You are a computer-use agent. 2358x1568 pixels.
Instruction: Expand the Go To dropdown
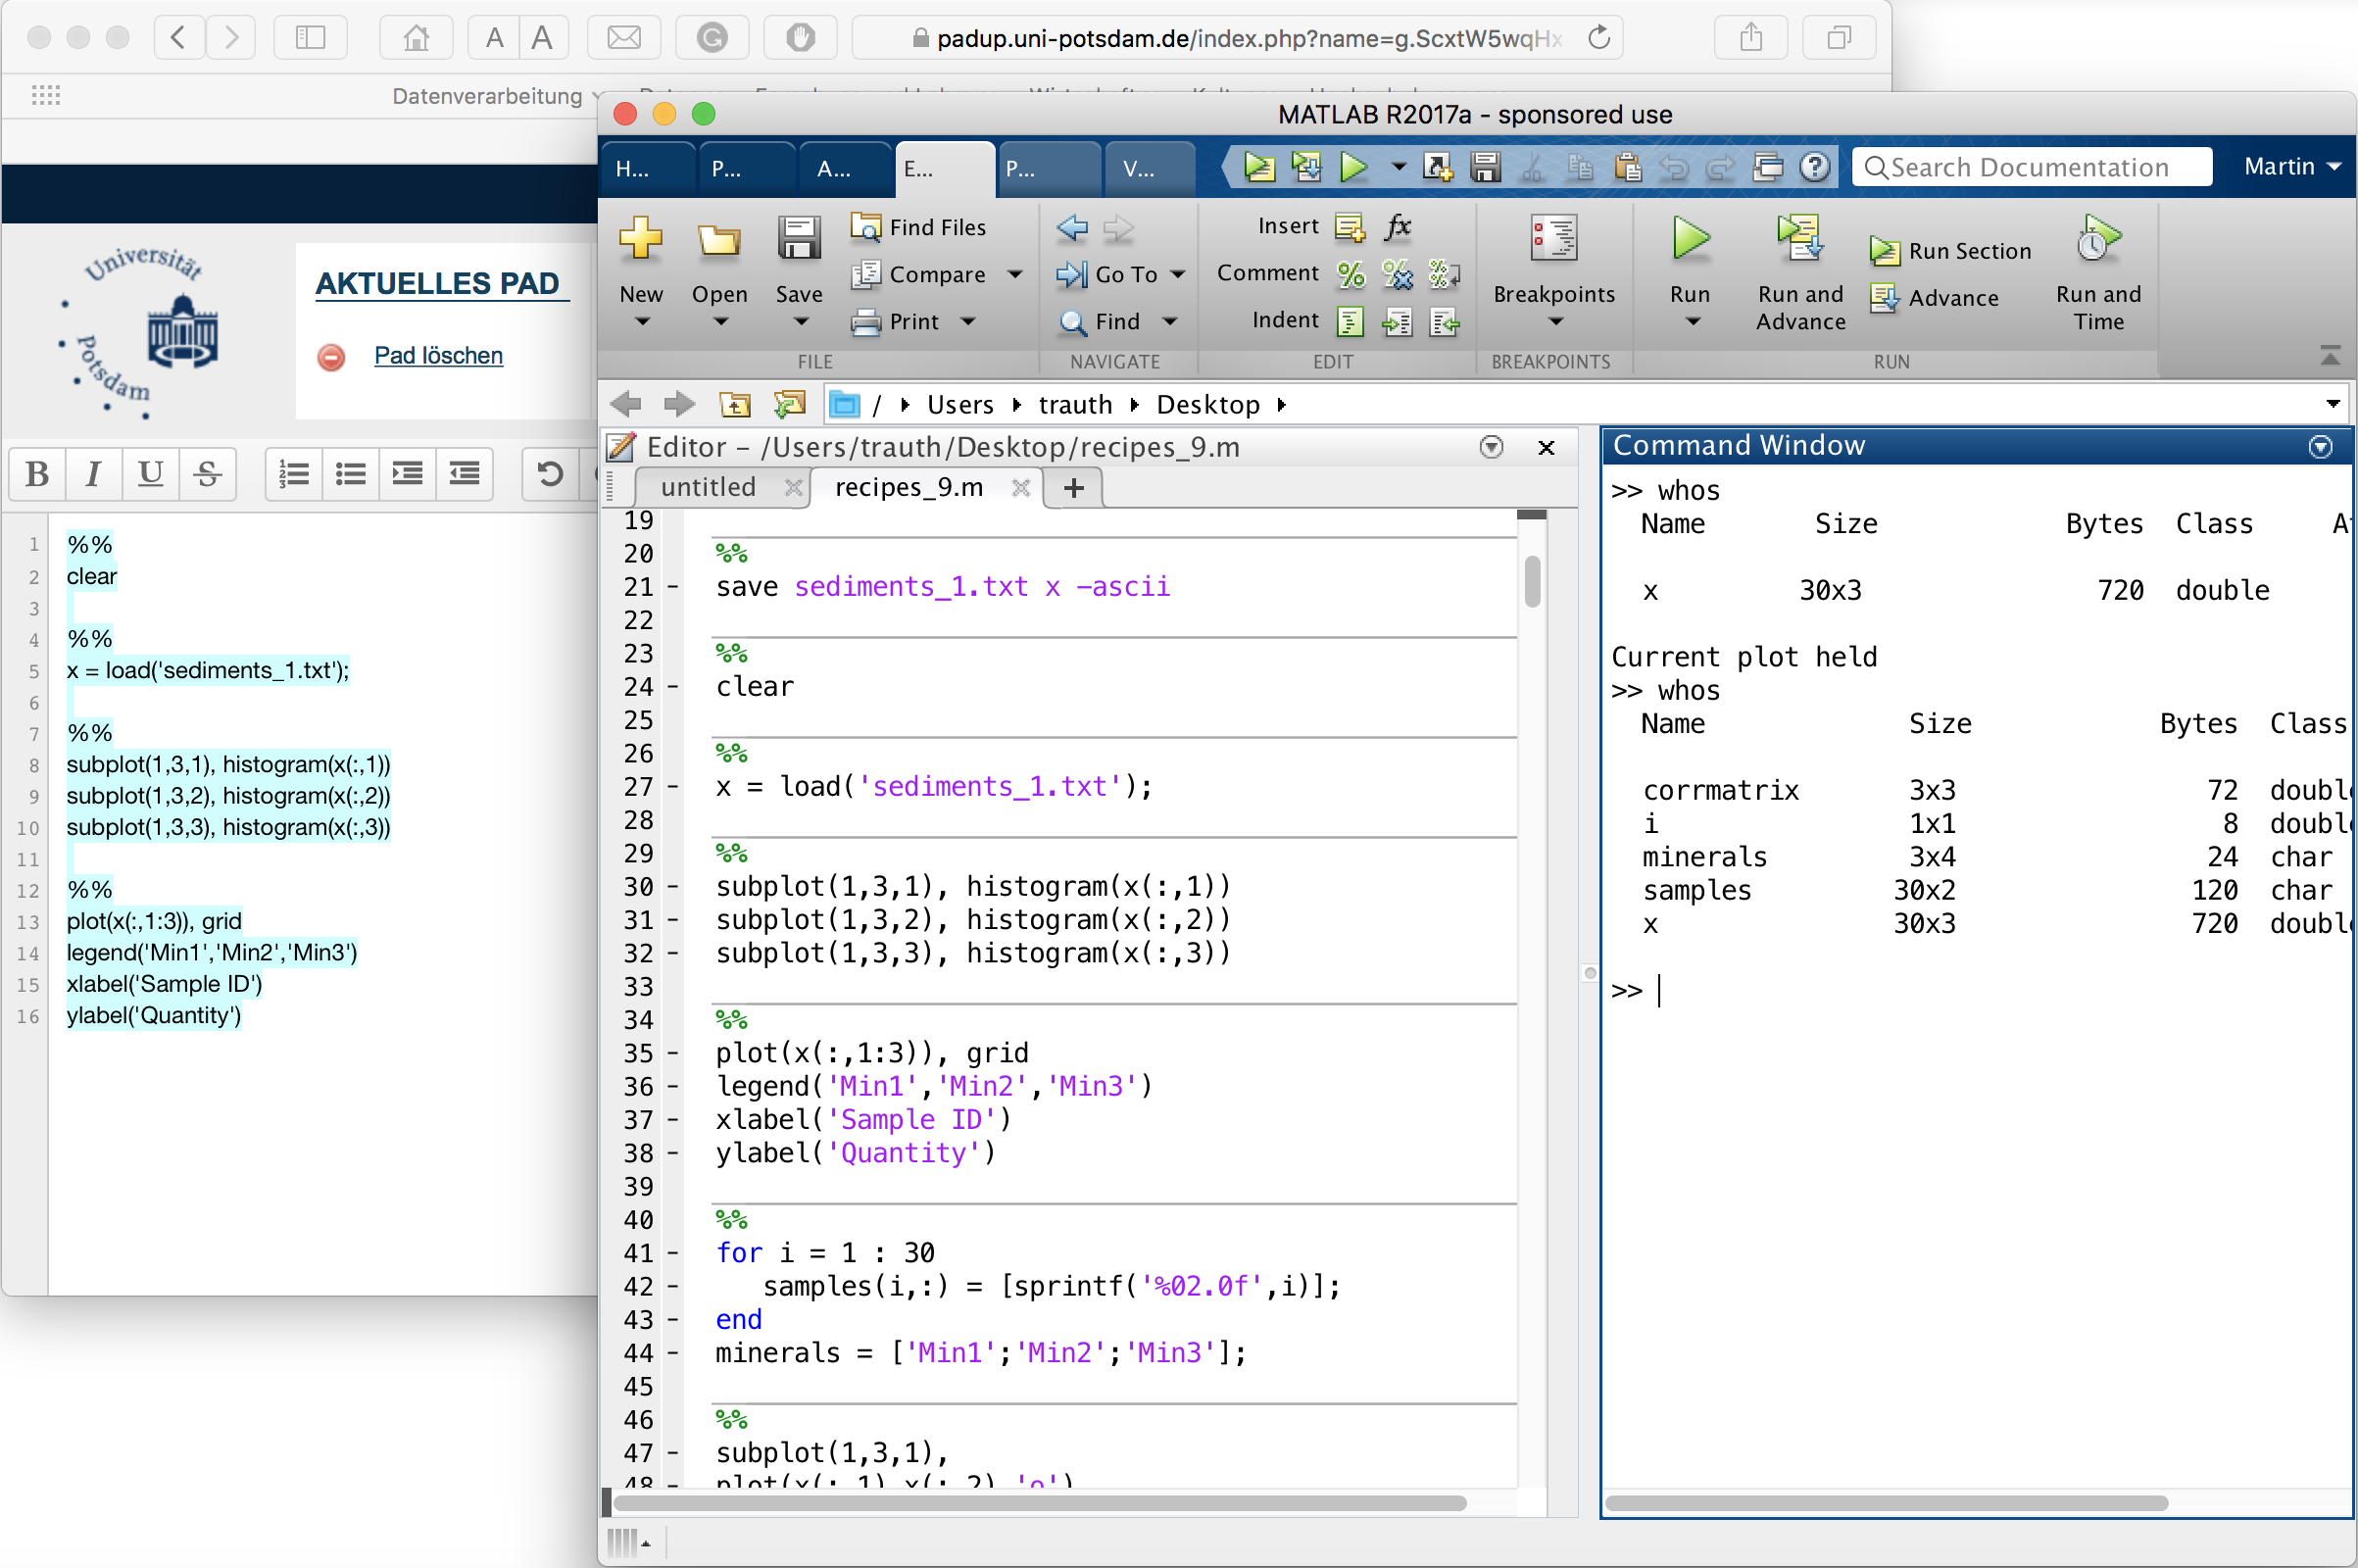point(1178,274)
